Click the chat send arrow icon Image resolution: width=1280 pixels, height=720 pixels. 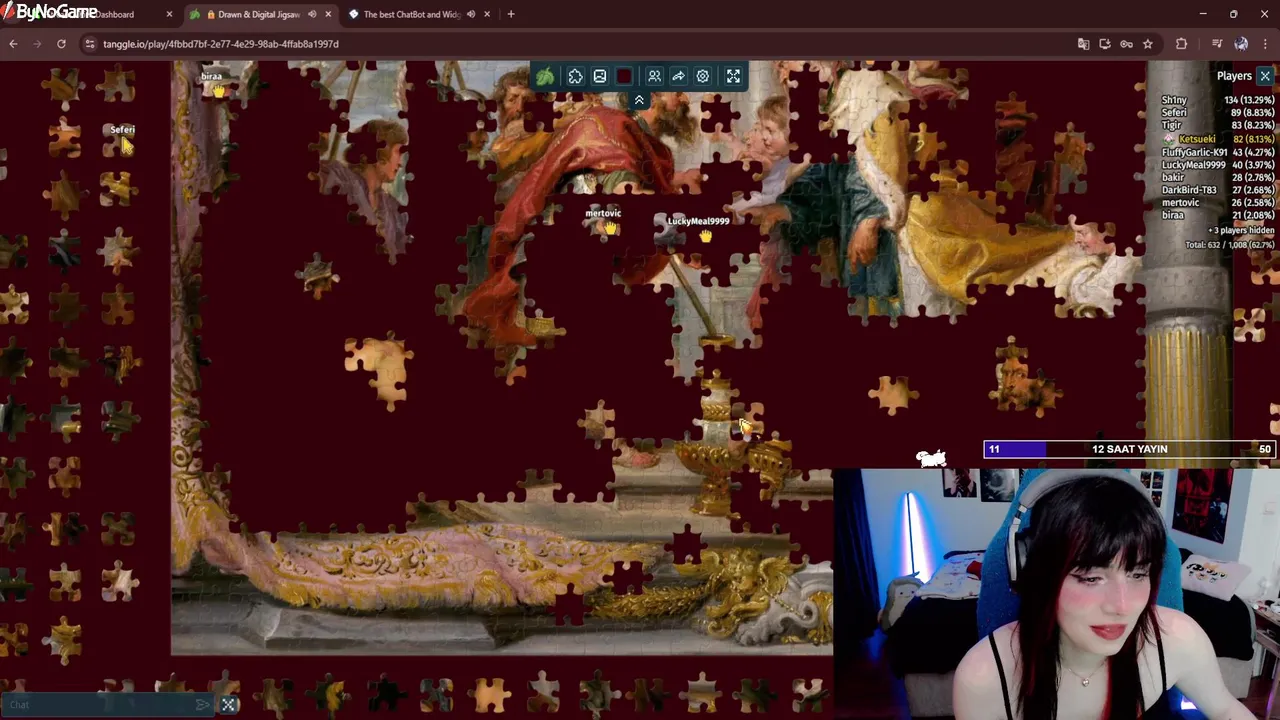point(203,705)
